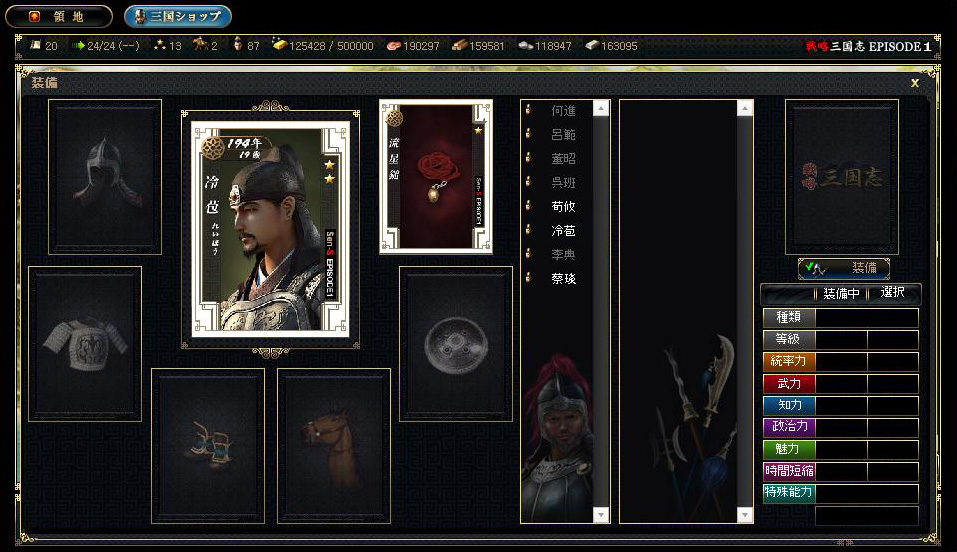The width and height of the screenshot is (957, 552).
Task: Click the gold resource icon in status bar
Action: coord(279,45)
